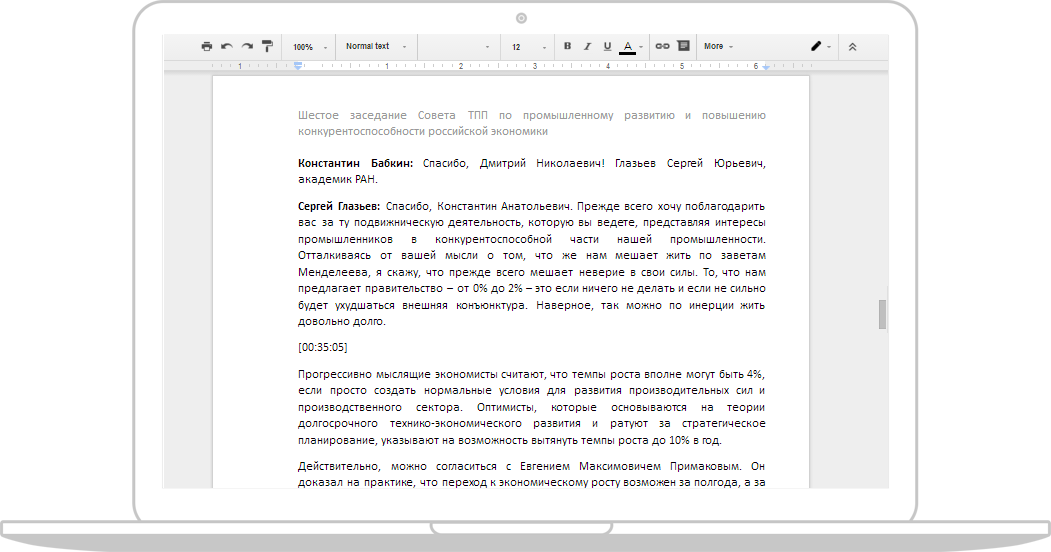Open the Normal text style dropdown
Screen dimensions: 1051x552
point(376,46)
